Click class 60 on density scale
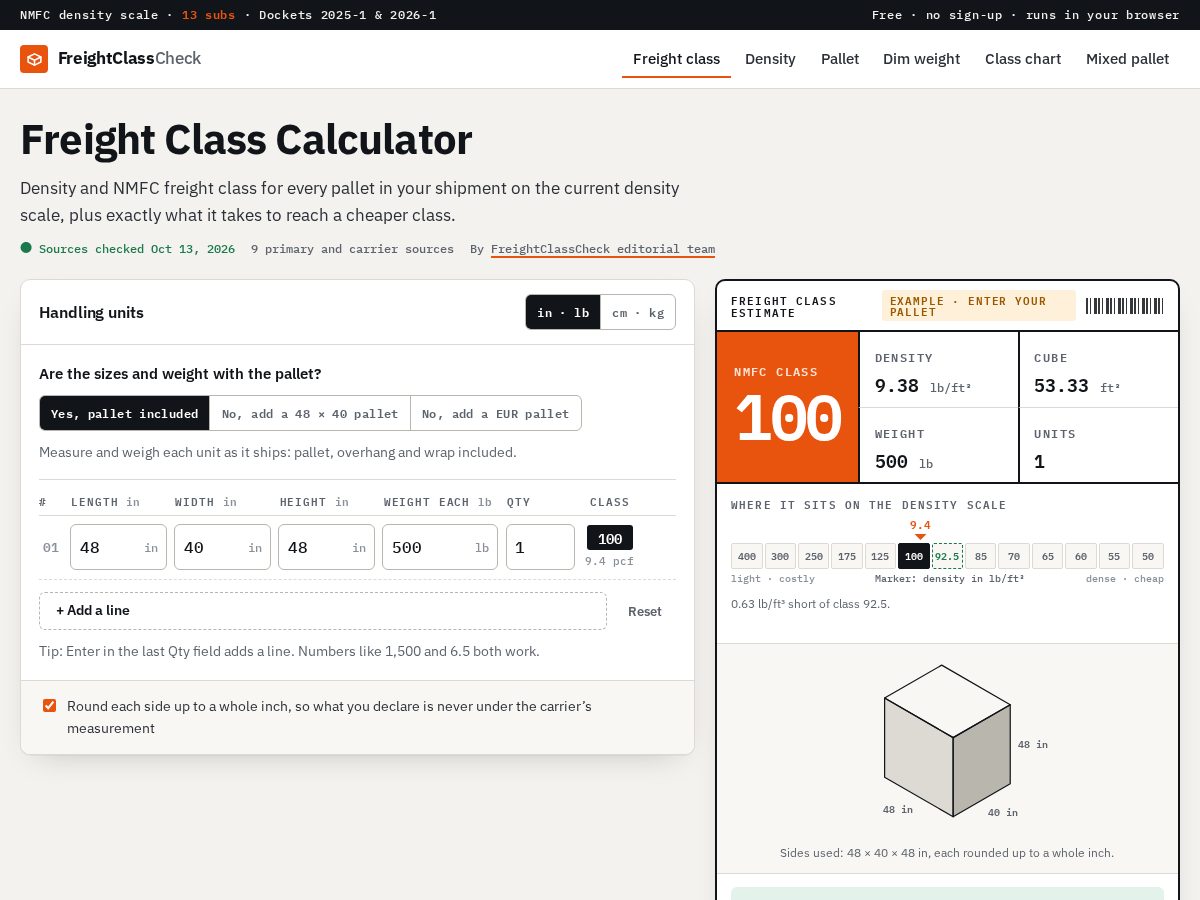Viewport: 1200px width, 900px height. click(1081, 556)
